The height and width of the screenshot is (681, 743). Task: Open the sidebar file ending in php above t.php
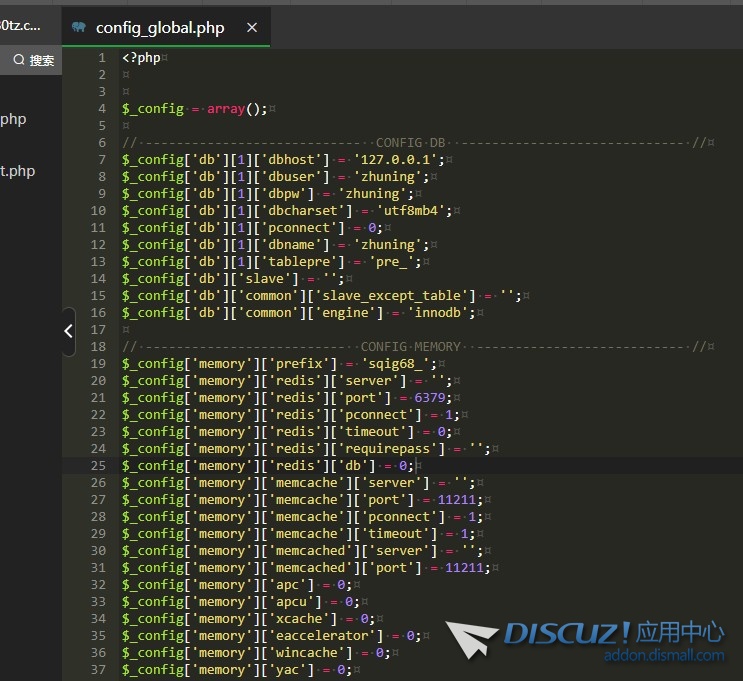click(x=13, y=119)
